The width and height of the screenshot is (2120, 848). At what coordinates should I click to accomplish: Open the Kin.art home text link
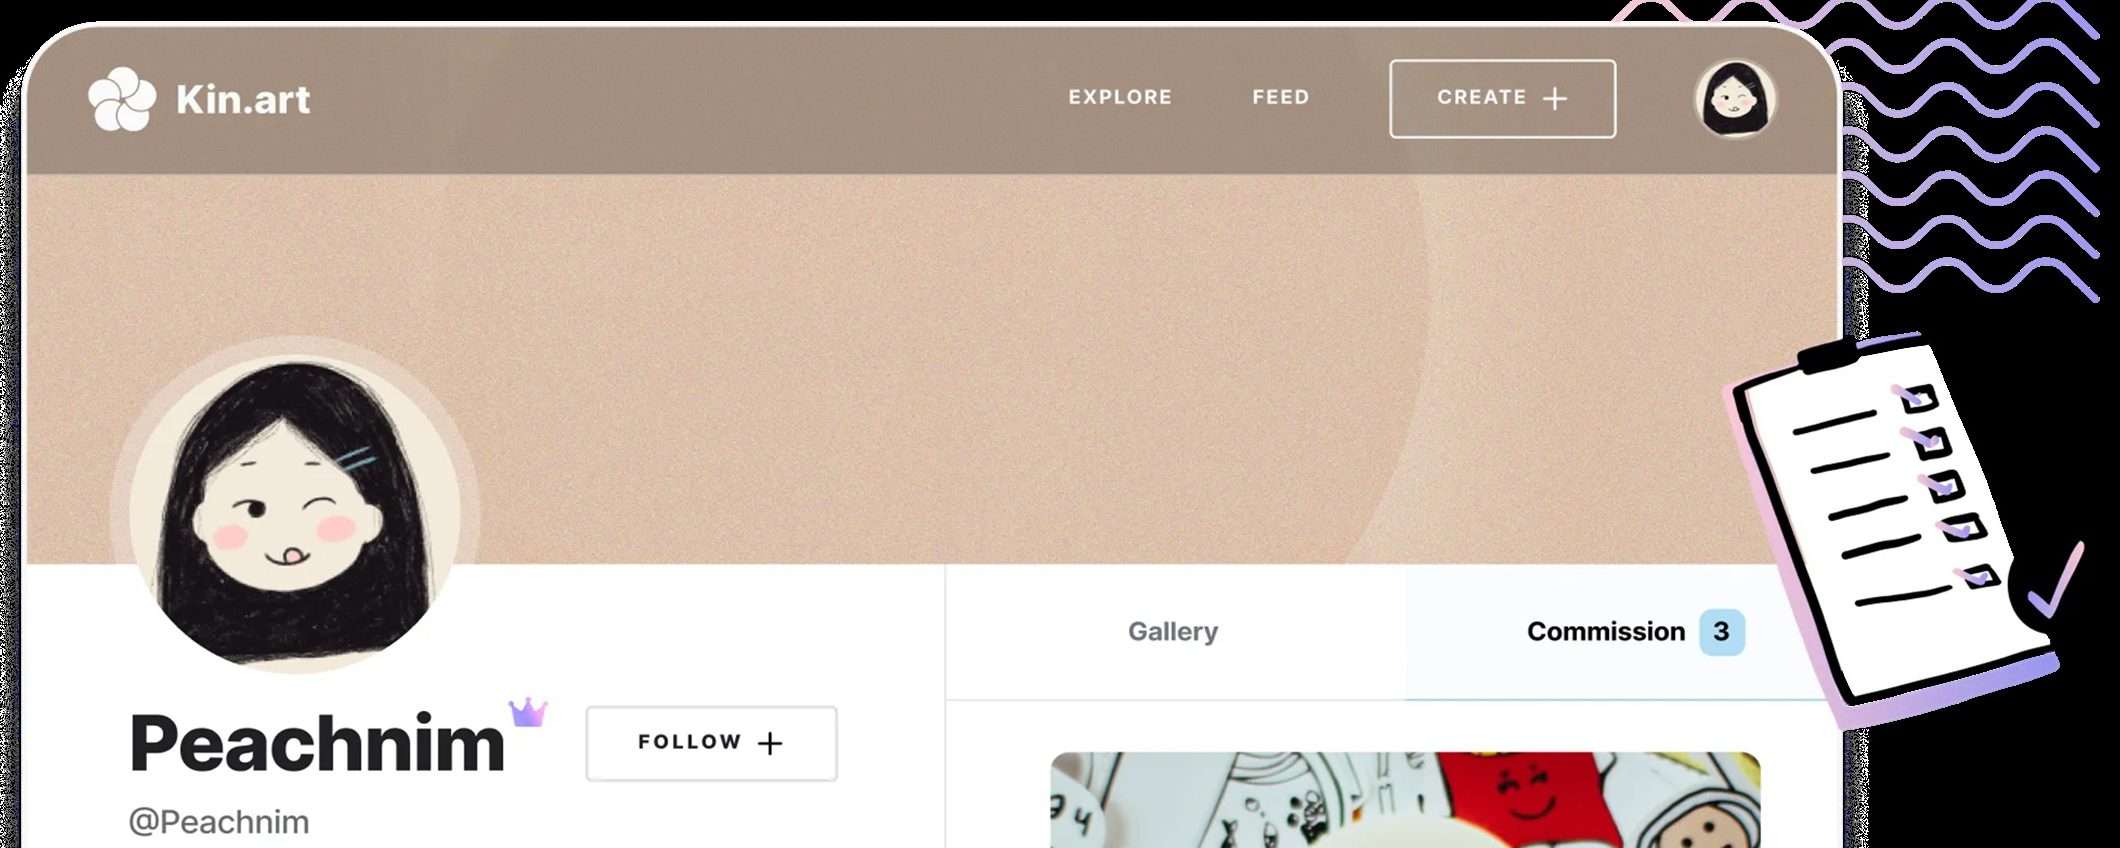pyautogui.click(x=243, y=99)
